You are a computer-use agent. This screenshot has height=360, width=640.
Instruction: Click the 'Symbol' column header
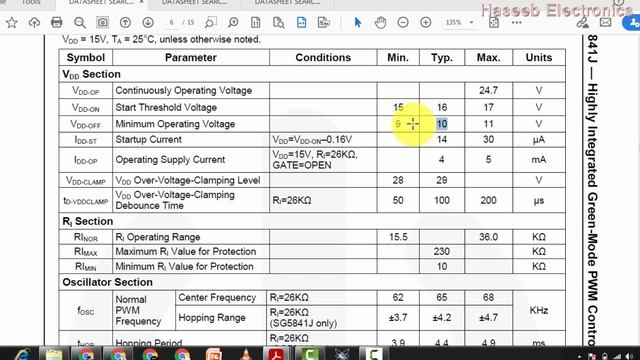(86, 58)
